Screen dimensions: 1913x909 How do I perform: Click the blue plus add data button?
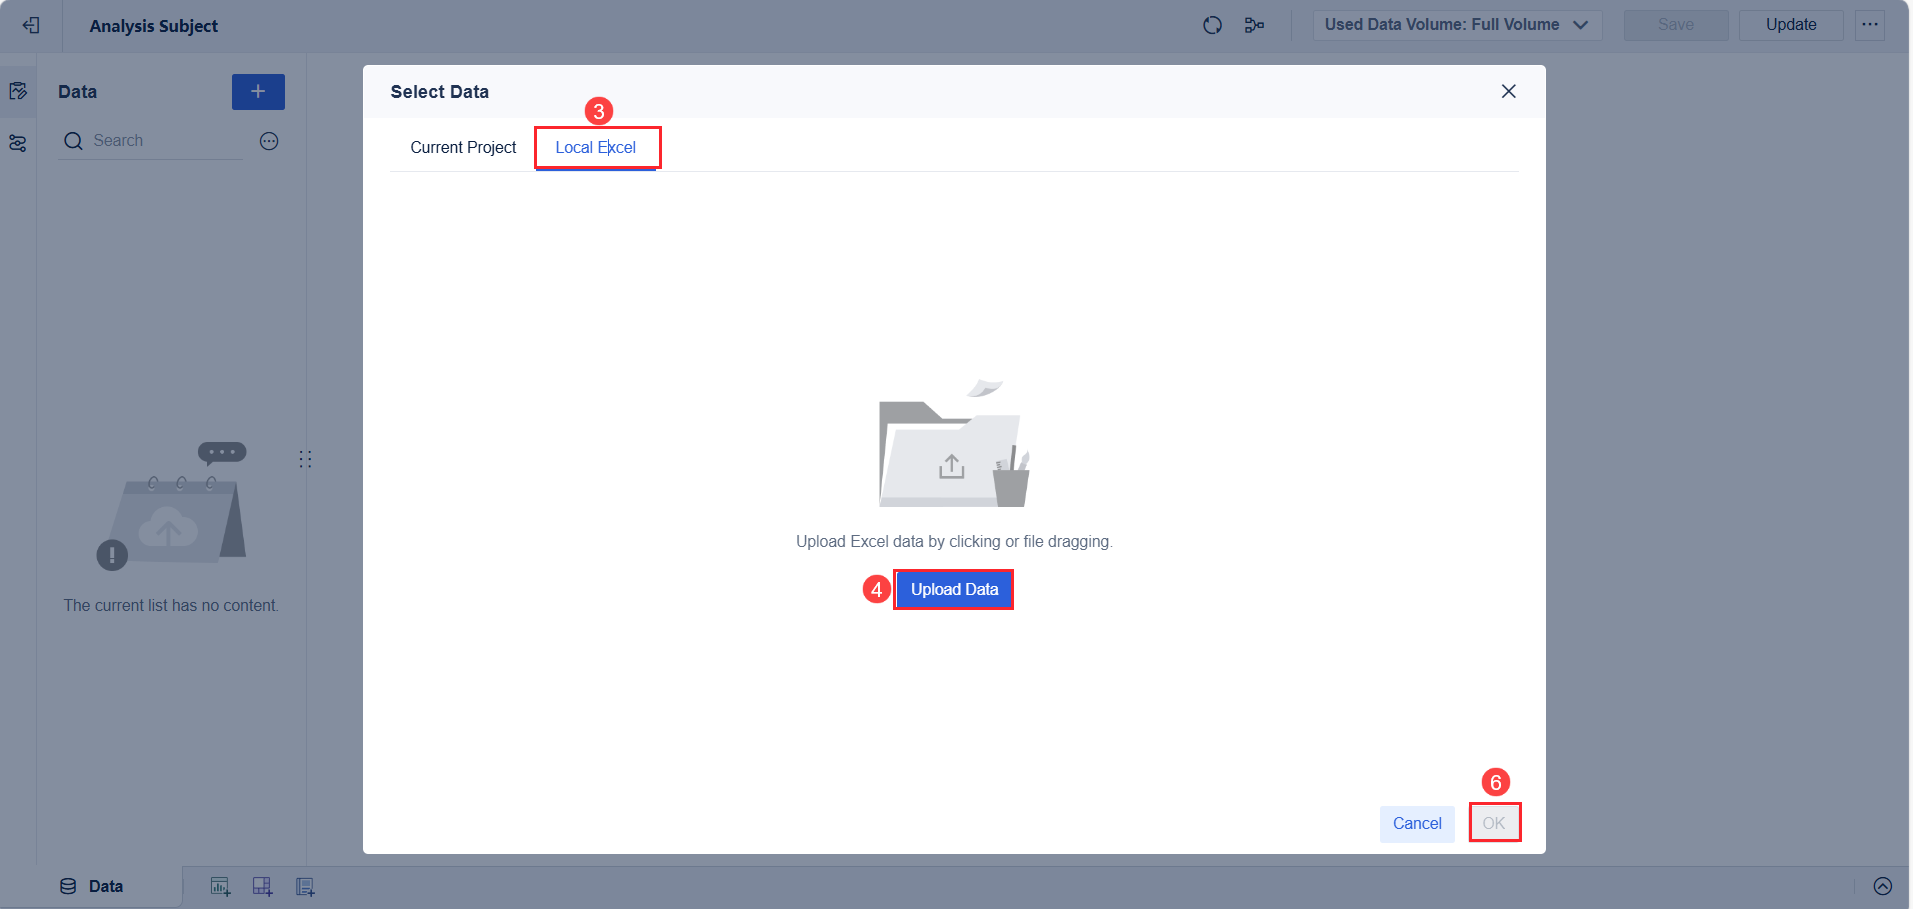point(258,92)
